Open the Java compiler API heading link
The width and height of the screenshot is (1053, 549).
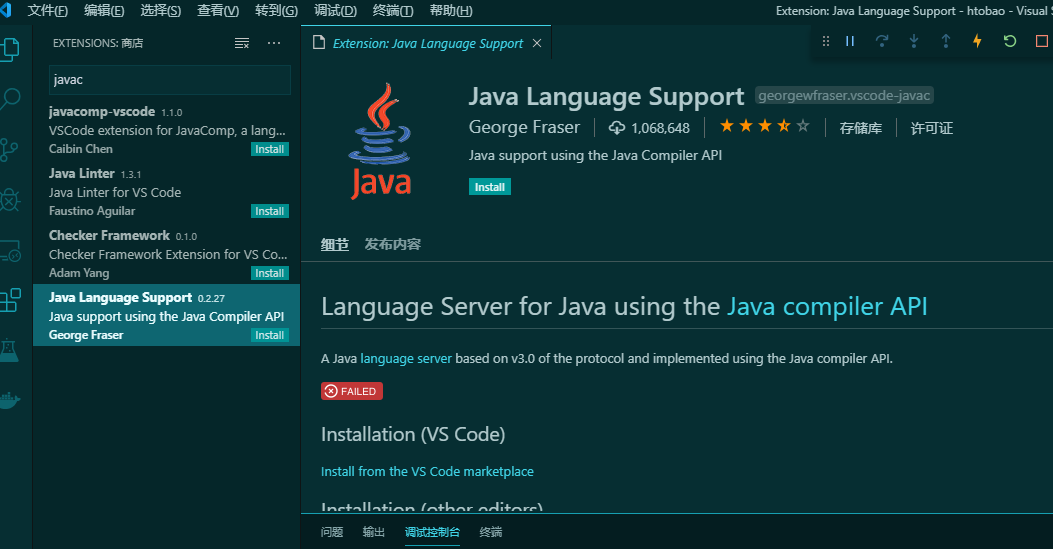pos(827,306)
